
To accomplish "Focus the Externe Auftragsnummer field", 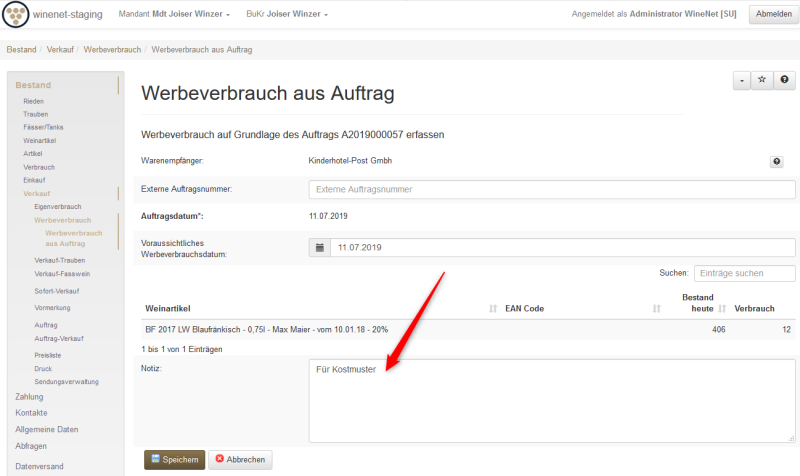I will [x=552, y=189].
